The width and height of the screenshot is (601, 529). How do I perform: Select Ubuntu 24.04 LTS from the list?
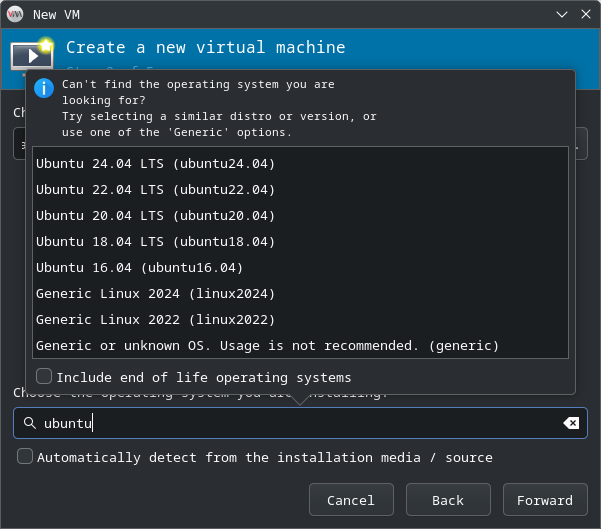(300, 164)
